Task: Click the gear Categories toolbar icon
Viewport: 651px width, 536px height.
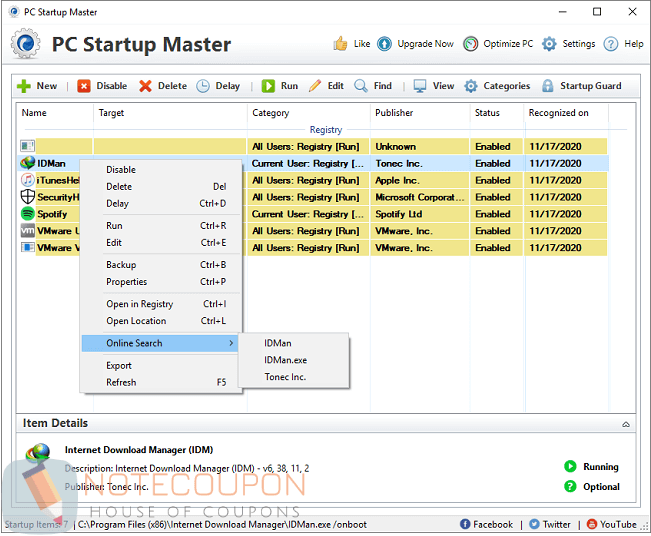Action: point(470,86)
